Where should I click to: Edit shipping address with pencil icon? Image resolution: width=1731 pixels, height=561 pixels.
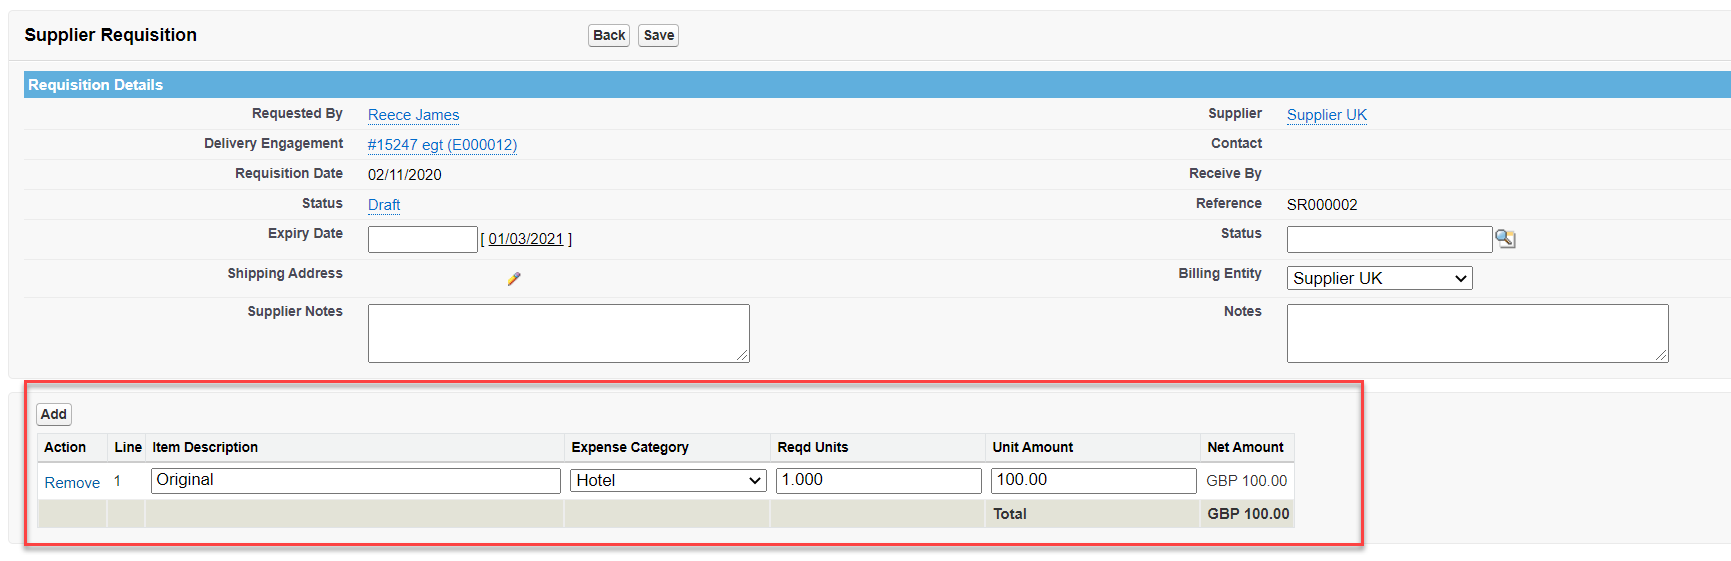[514, 279]
